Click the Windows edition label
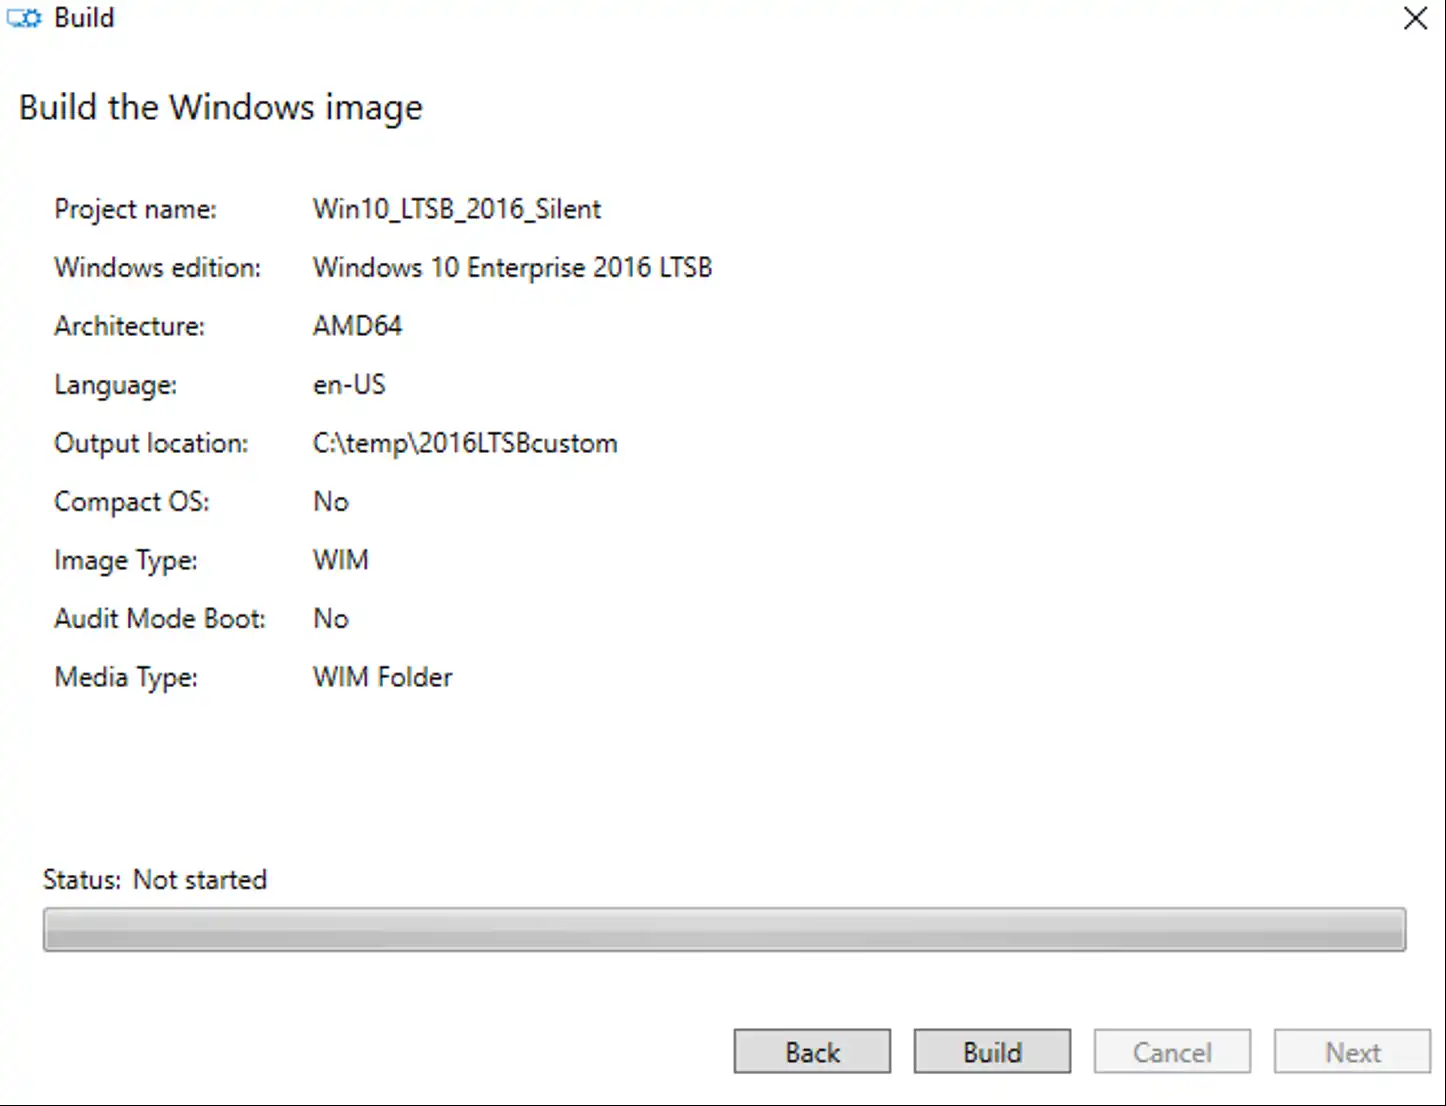1446x1106 pixels. [x=158, y=268]
